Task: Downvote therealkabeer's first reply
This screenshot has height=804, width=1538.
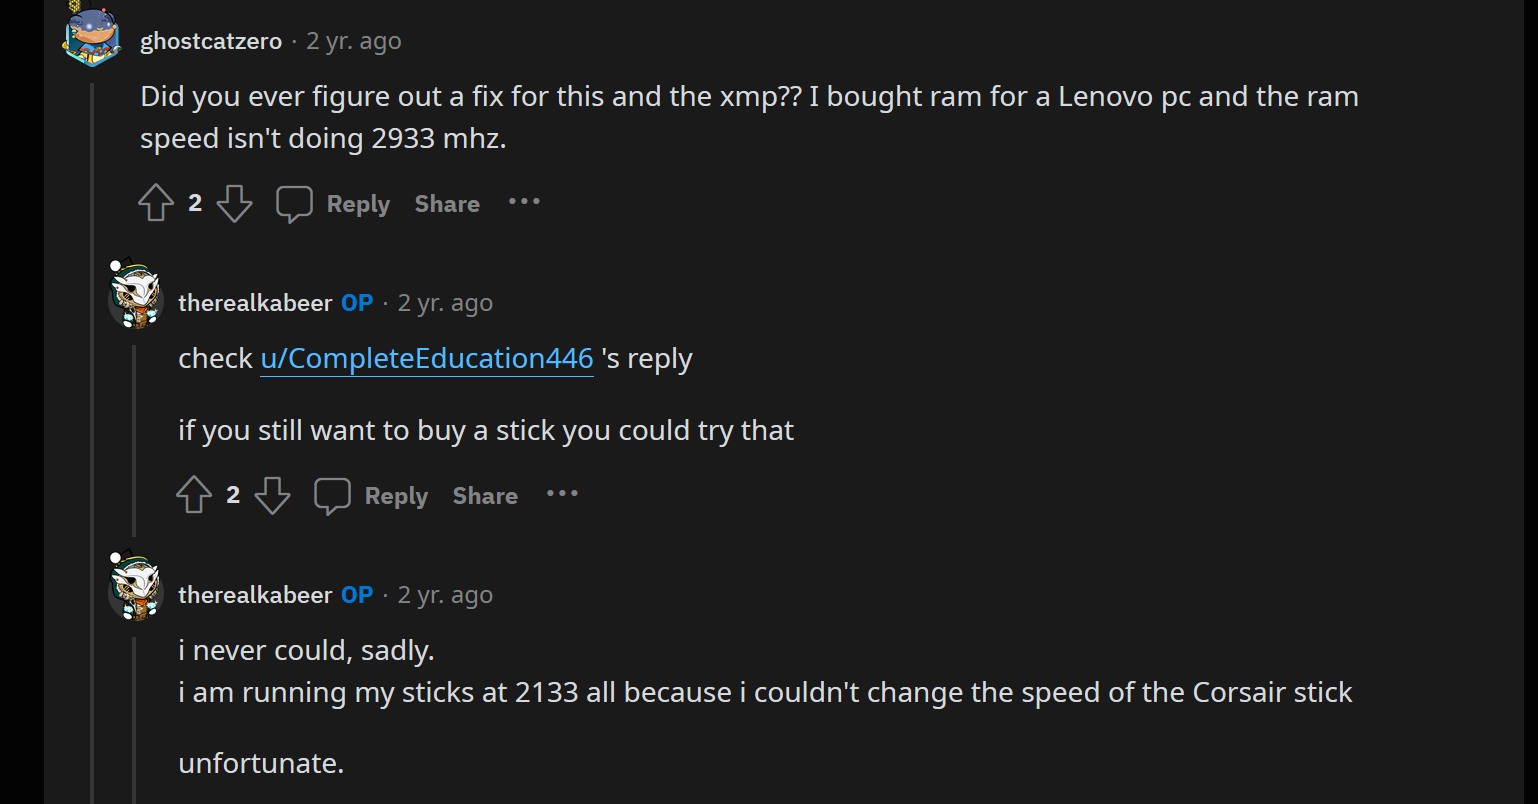Action: point(272,496)
